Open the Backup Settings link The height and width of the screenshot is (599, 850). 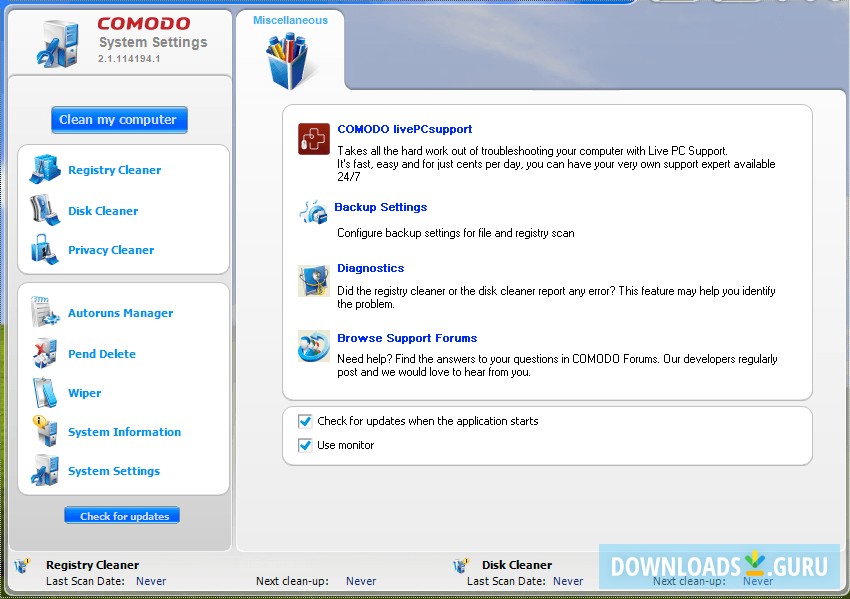pyautogui.click(x=381, y=207)
